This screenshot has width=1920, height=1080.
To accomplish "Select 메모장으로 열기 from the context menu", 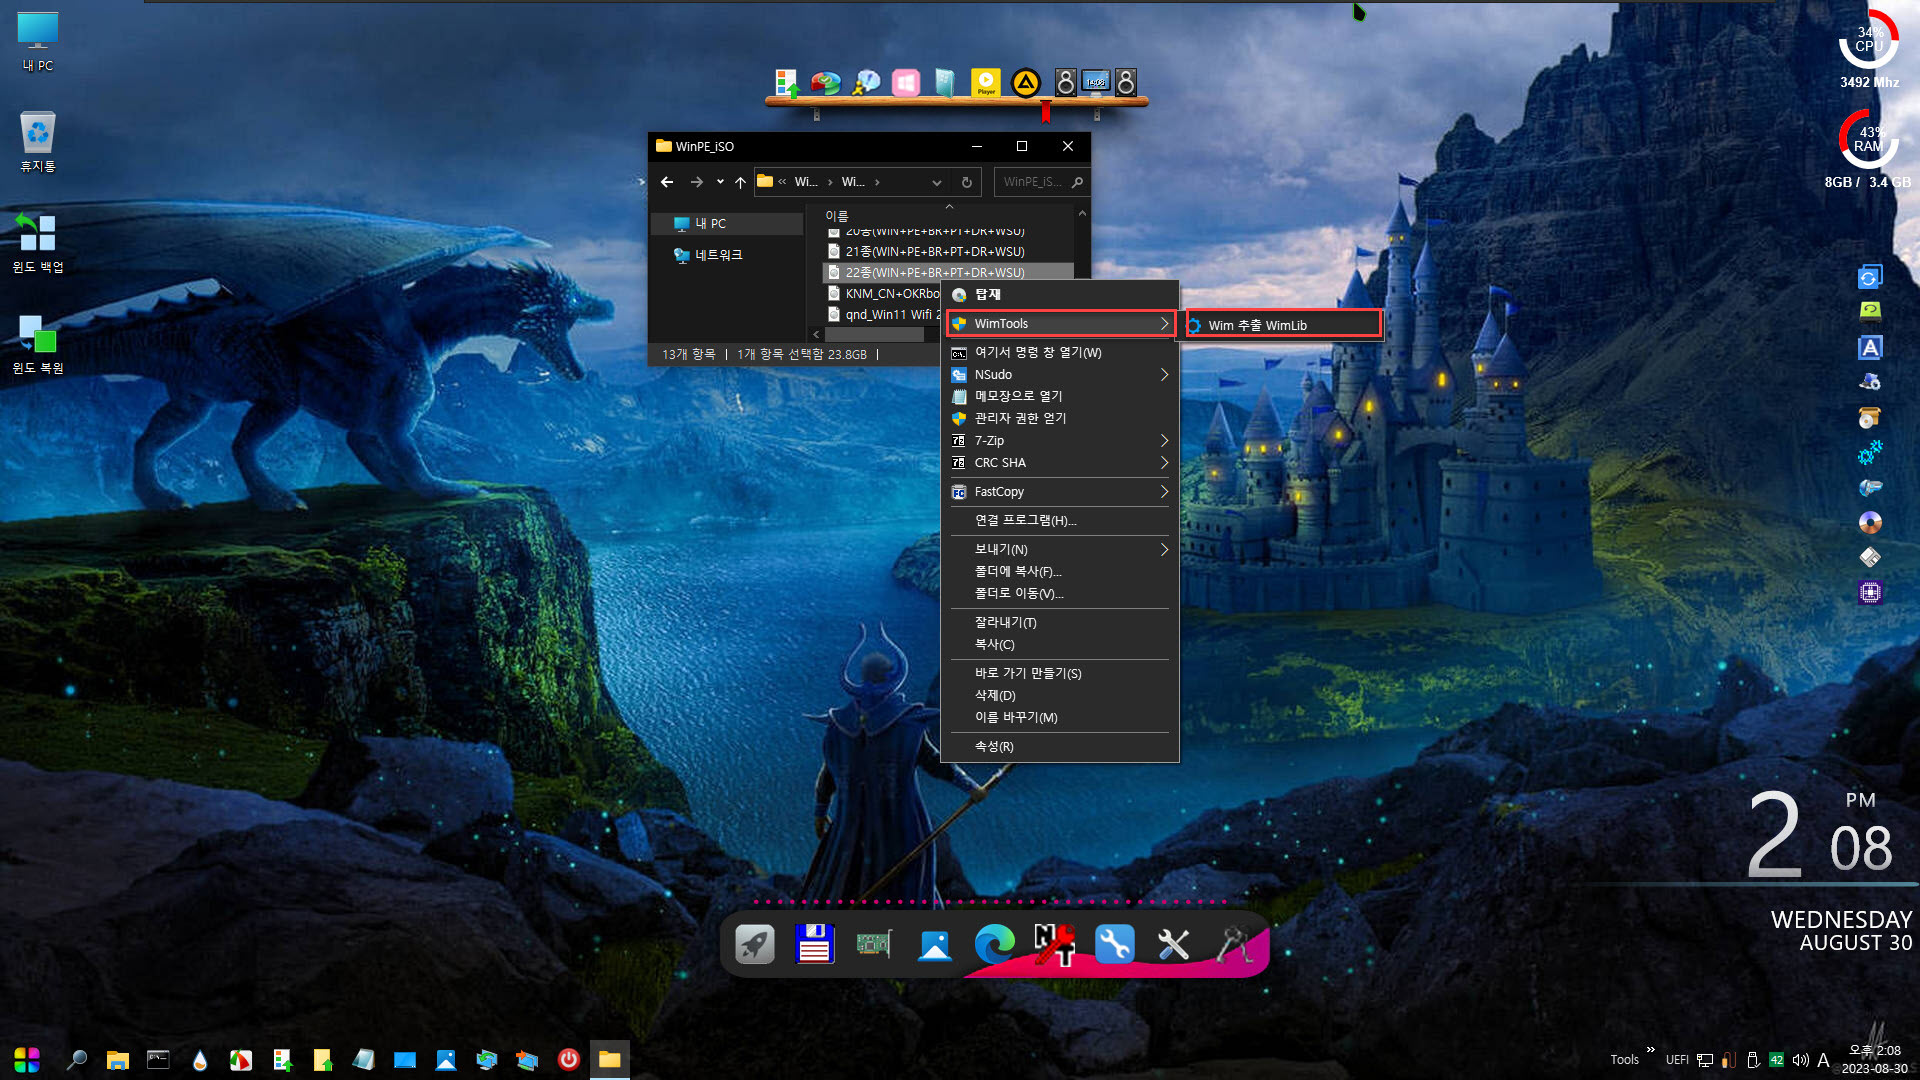I will pos(1061,397).
